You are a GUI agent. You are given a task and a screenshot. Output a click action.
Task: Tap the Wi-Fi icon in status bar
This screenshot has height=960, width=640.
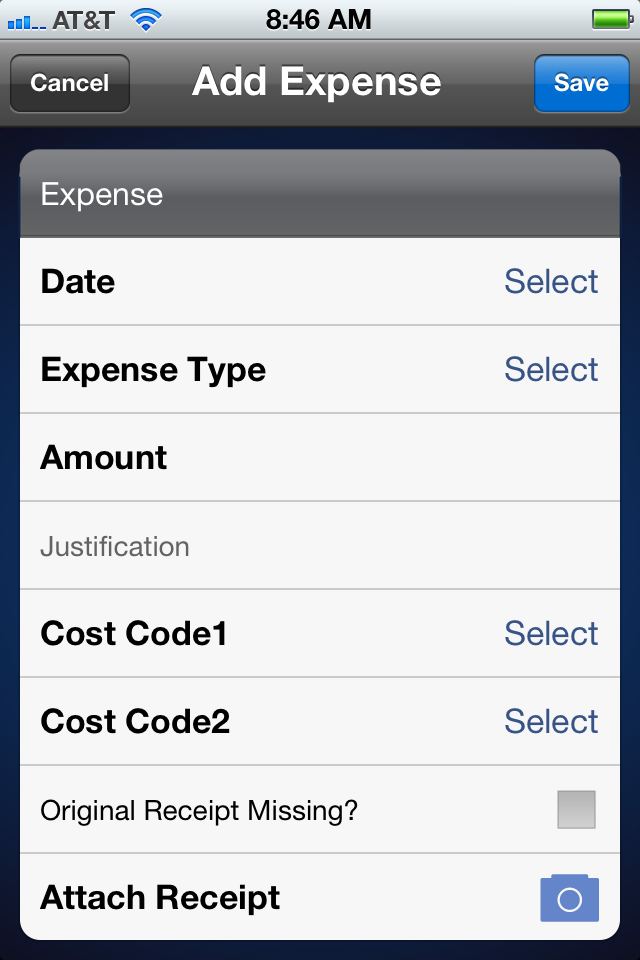click(146, 20)
